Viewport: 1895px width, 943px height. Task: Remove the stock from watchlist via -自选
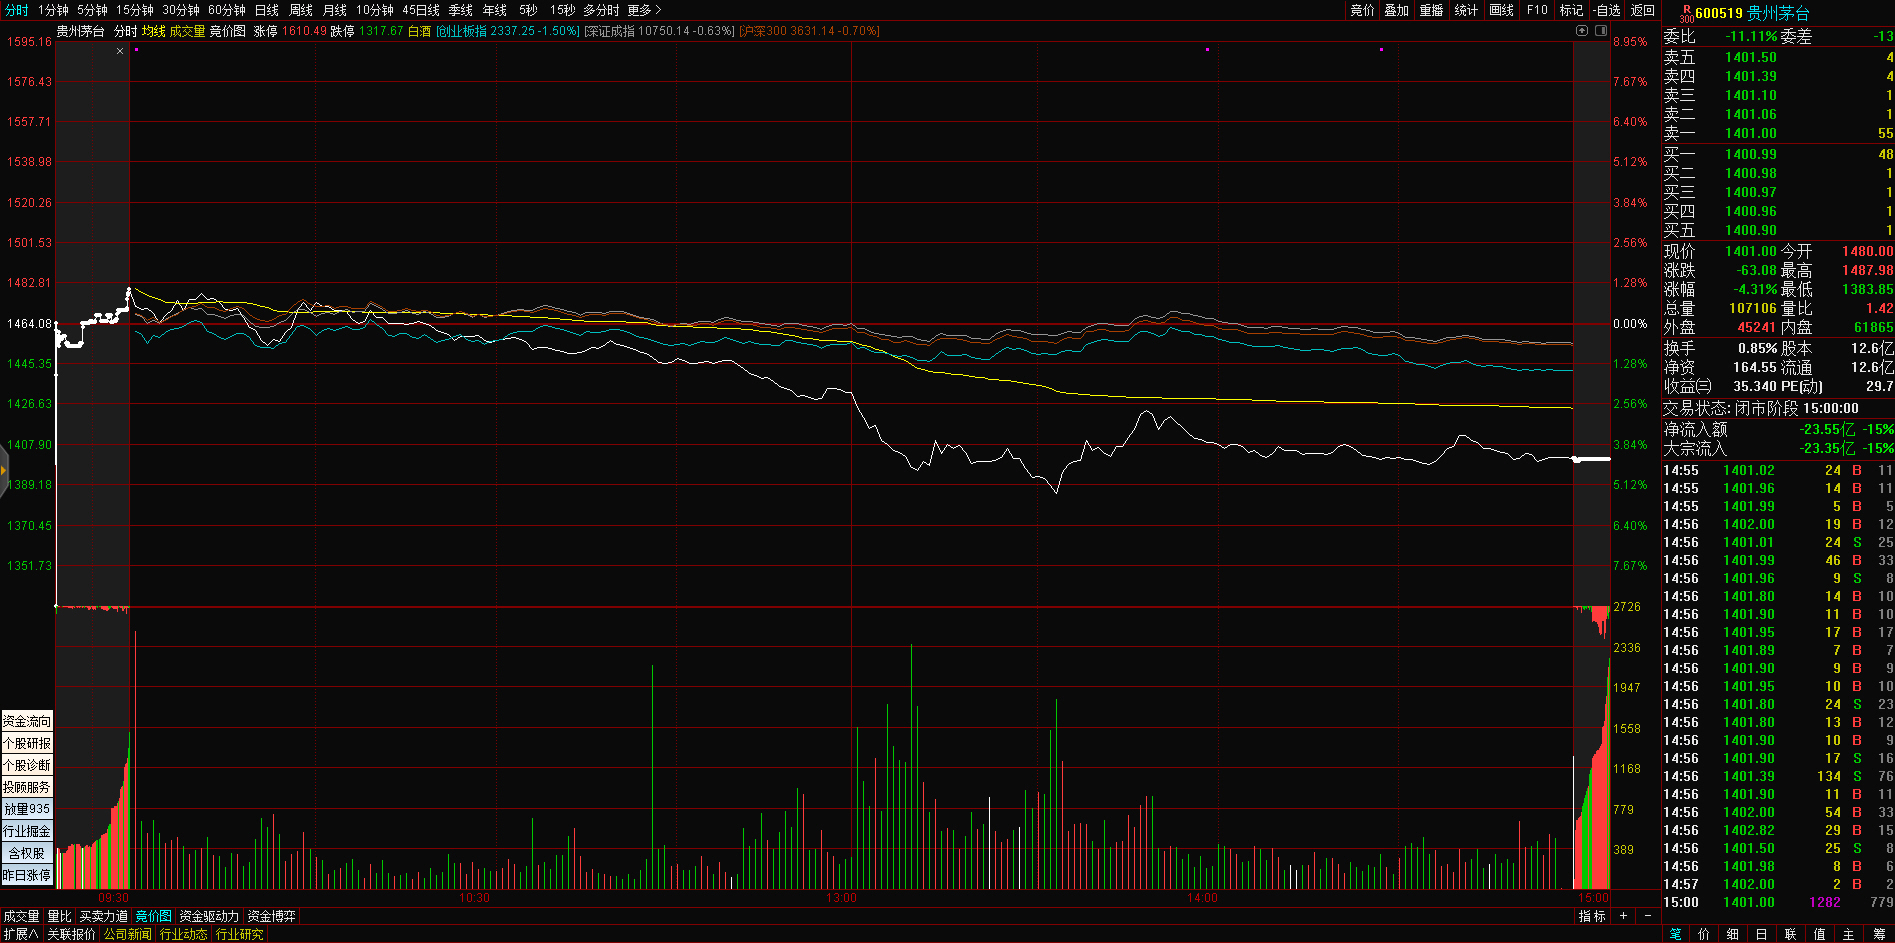(1607, 10)
